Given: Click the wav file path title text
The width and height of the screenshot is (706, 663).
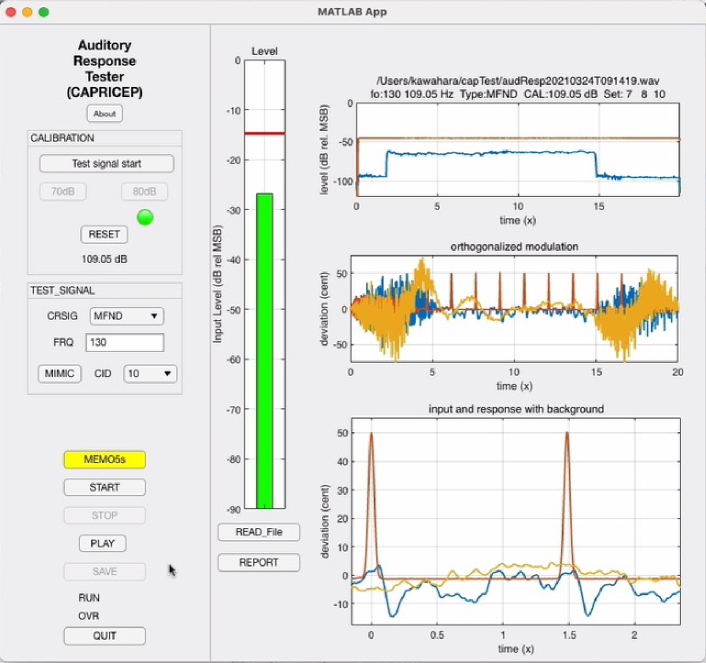Looking at the screenshot, I should [x=518, y=81].
